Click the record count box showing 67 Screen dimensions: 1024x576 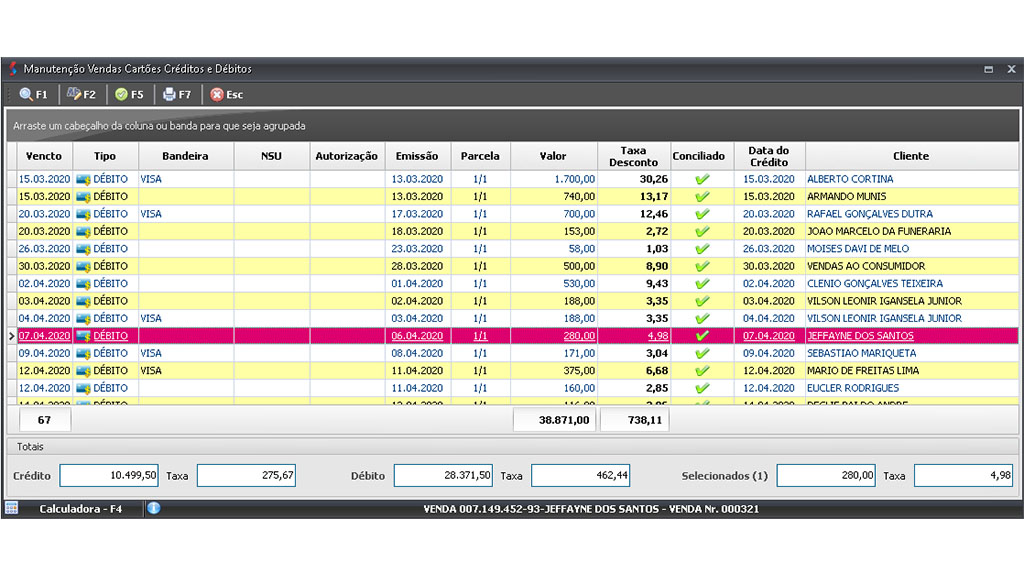44,420
